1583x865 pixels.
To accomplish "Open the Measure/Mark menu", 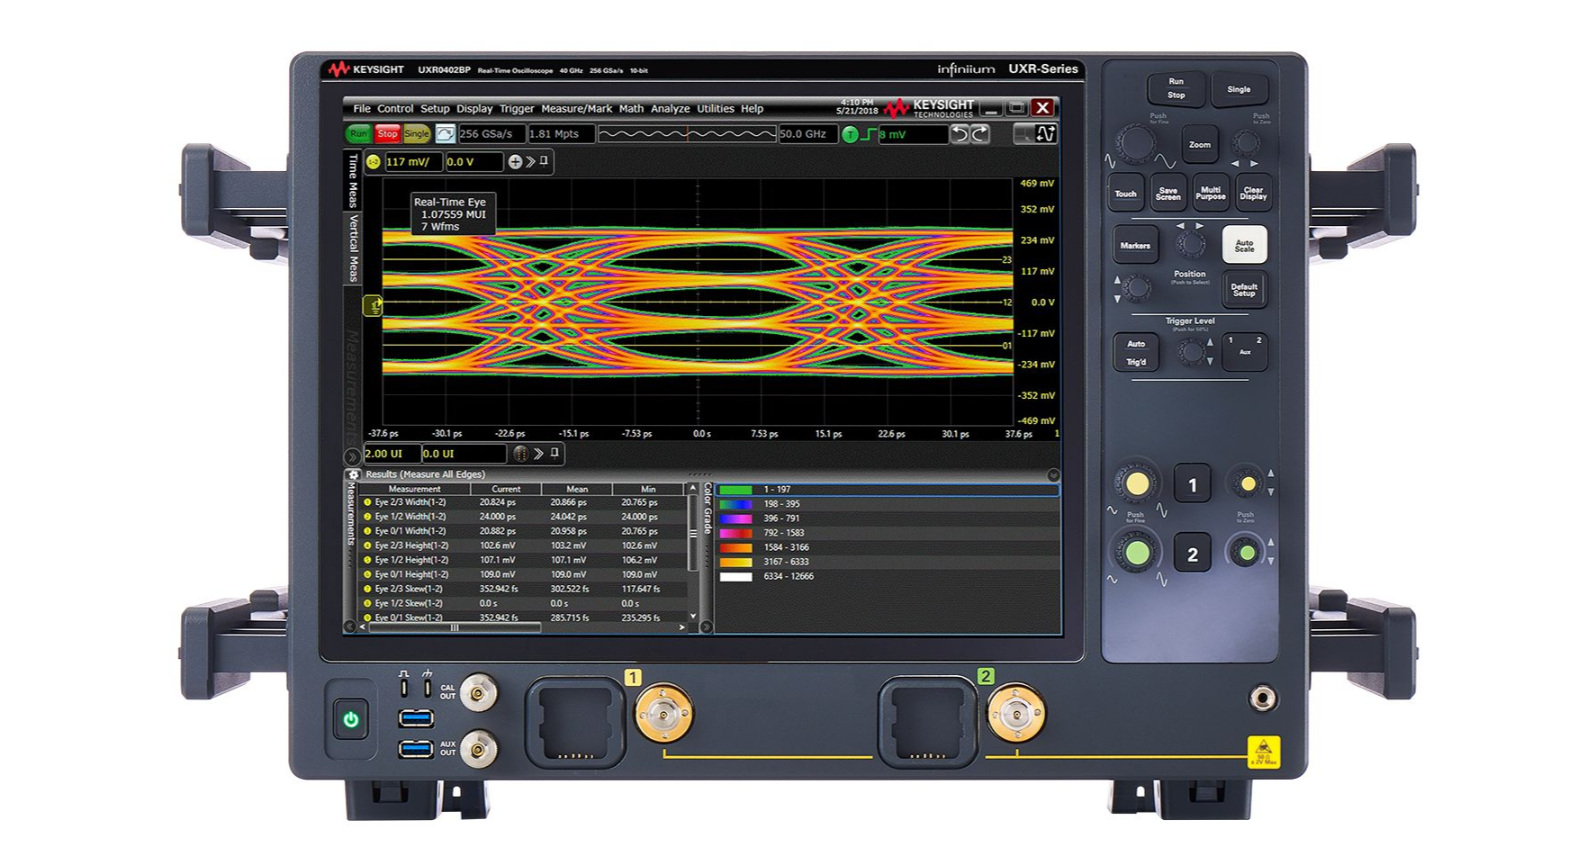I will tap(576, 109).
